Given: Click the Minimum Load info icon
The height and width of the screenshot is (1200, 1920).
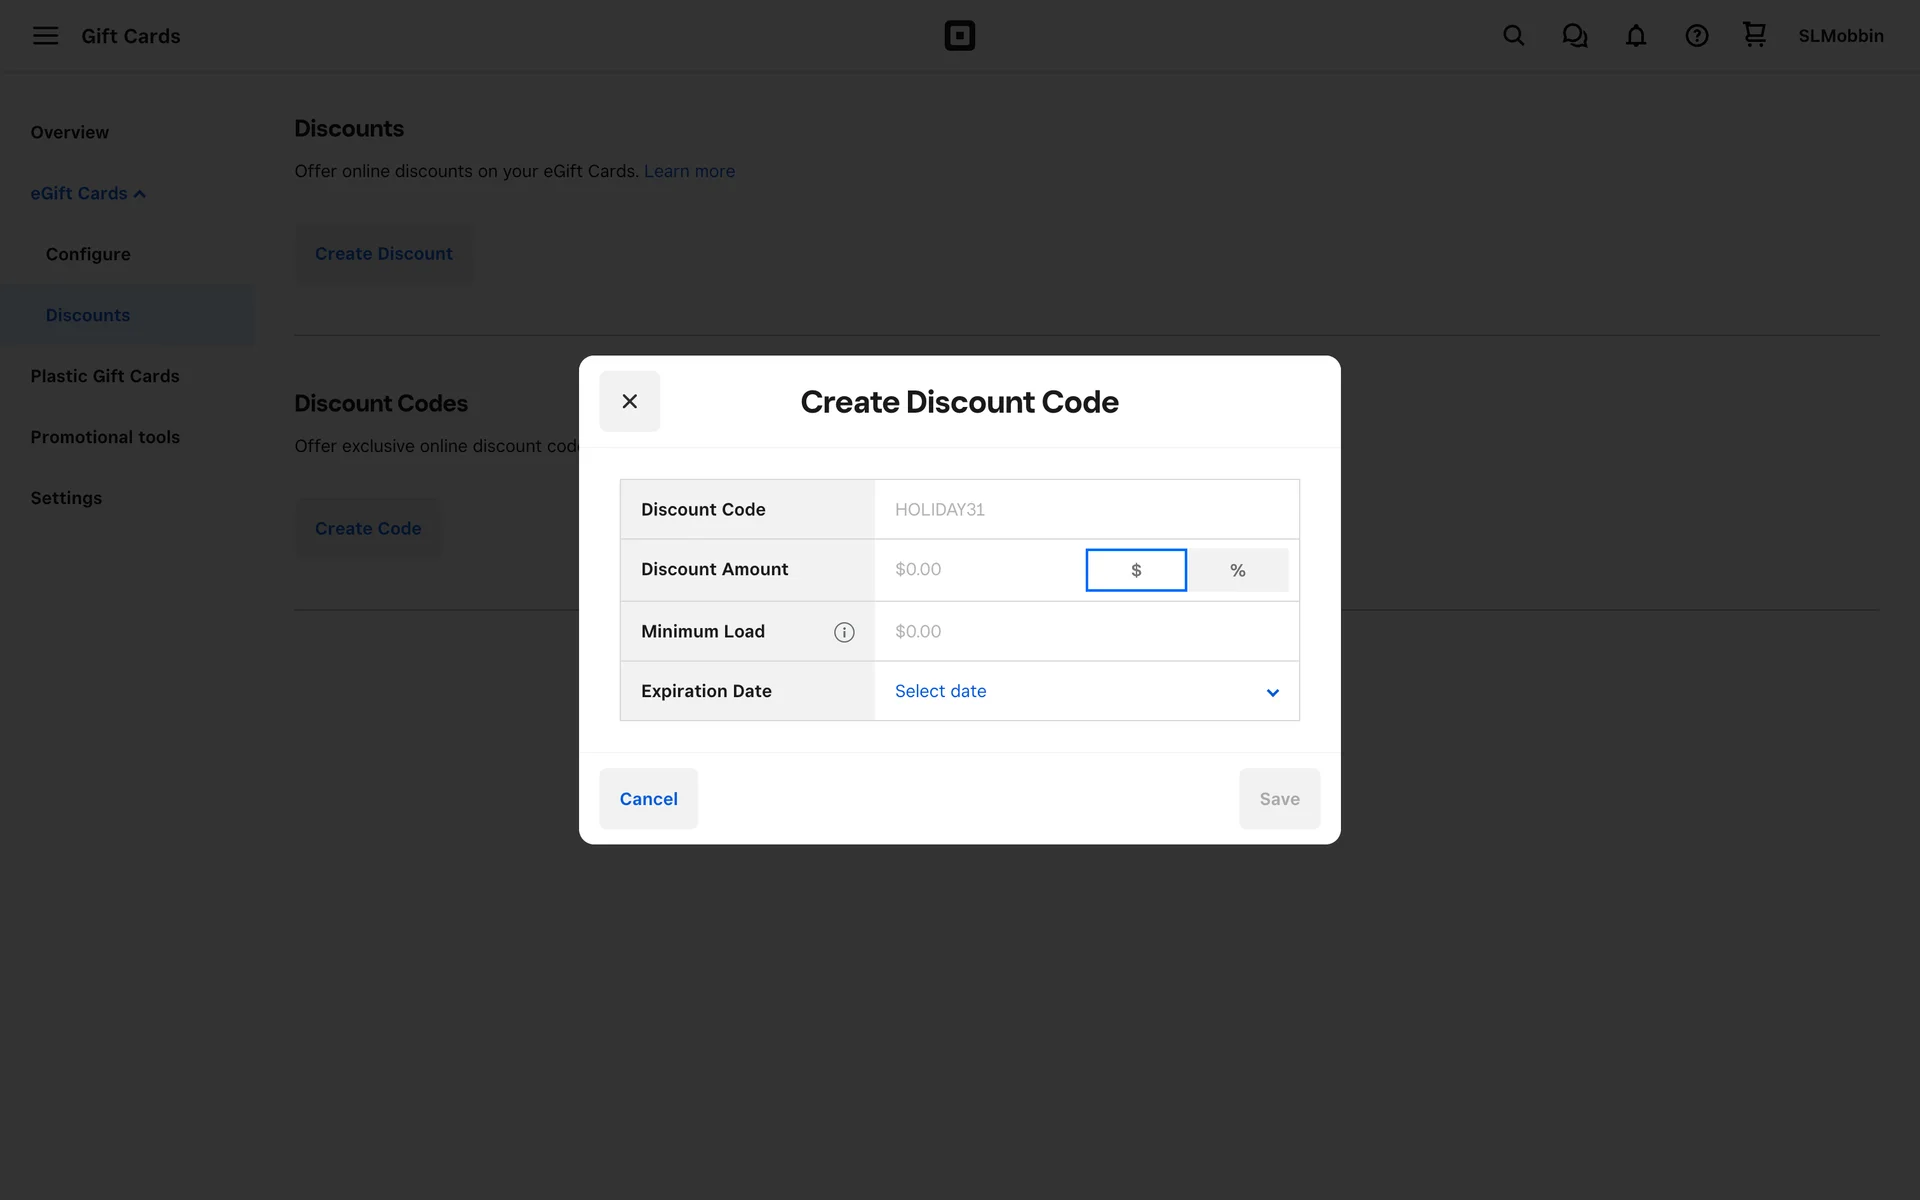Looking at the screenshot, I should tap(844, 632).
